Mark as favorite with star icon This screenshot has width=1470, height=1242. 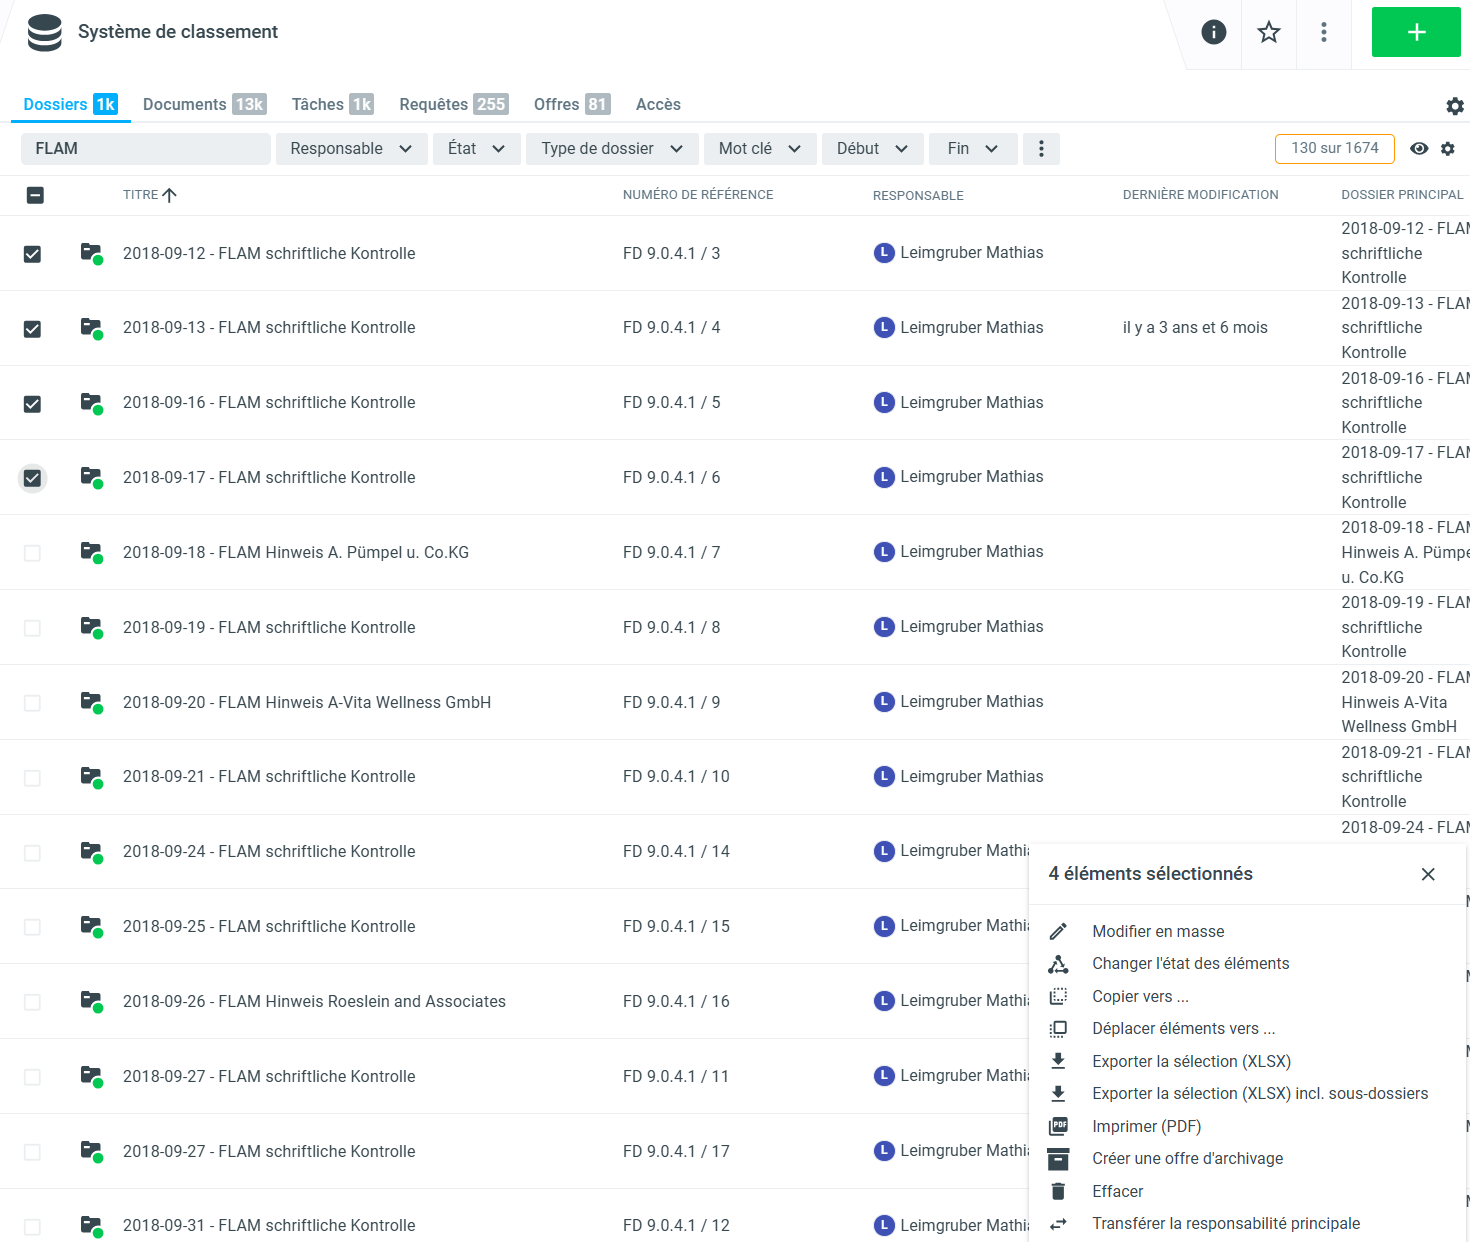pos(1268,32)
